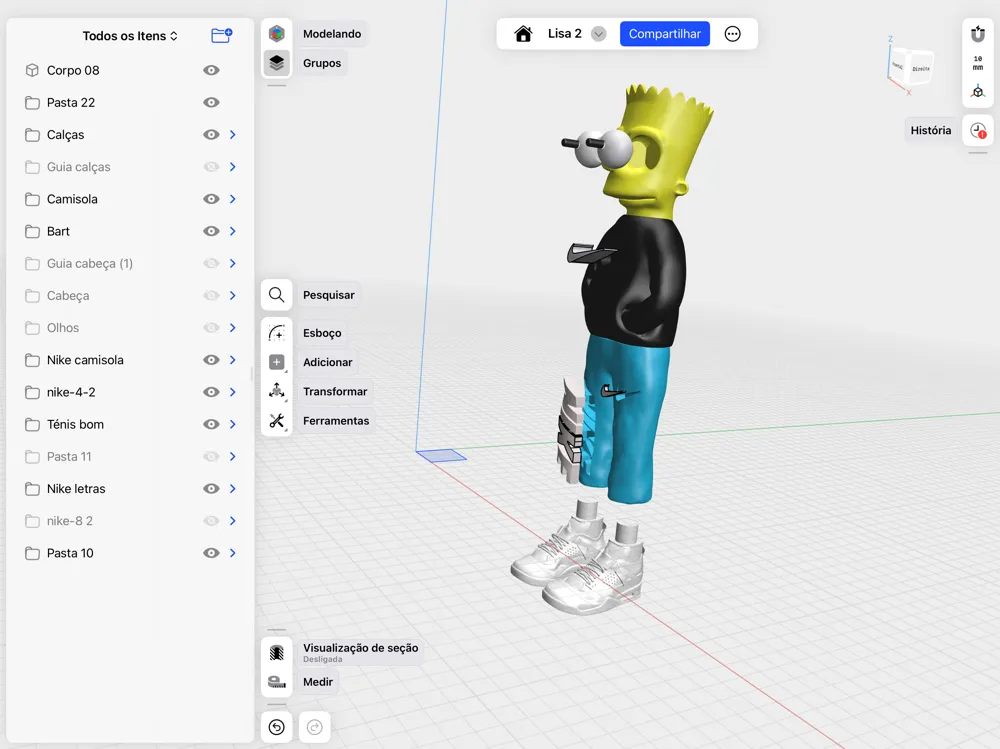Select the Corpo 08 body icon

point(32,70)
